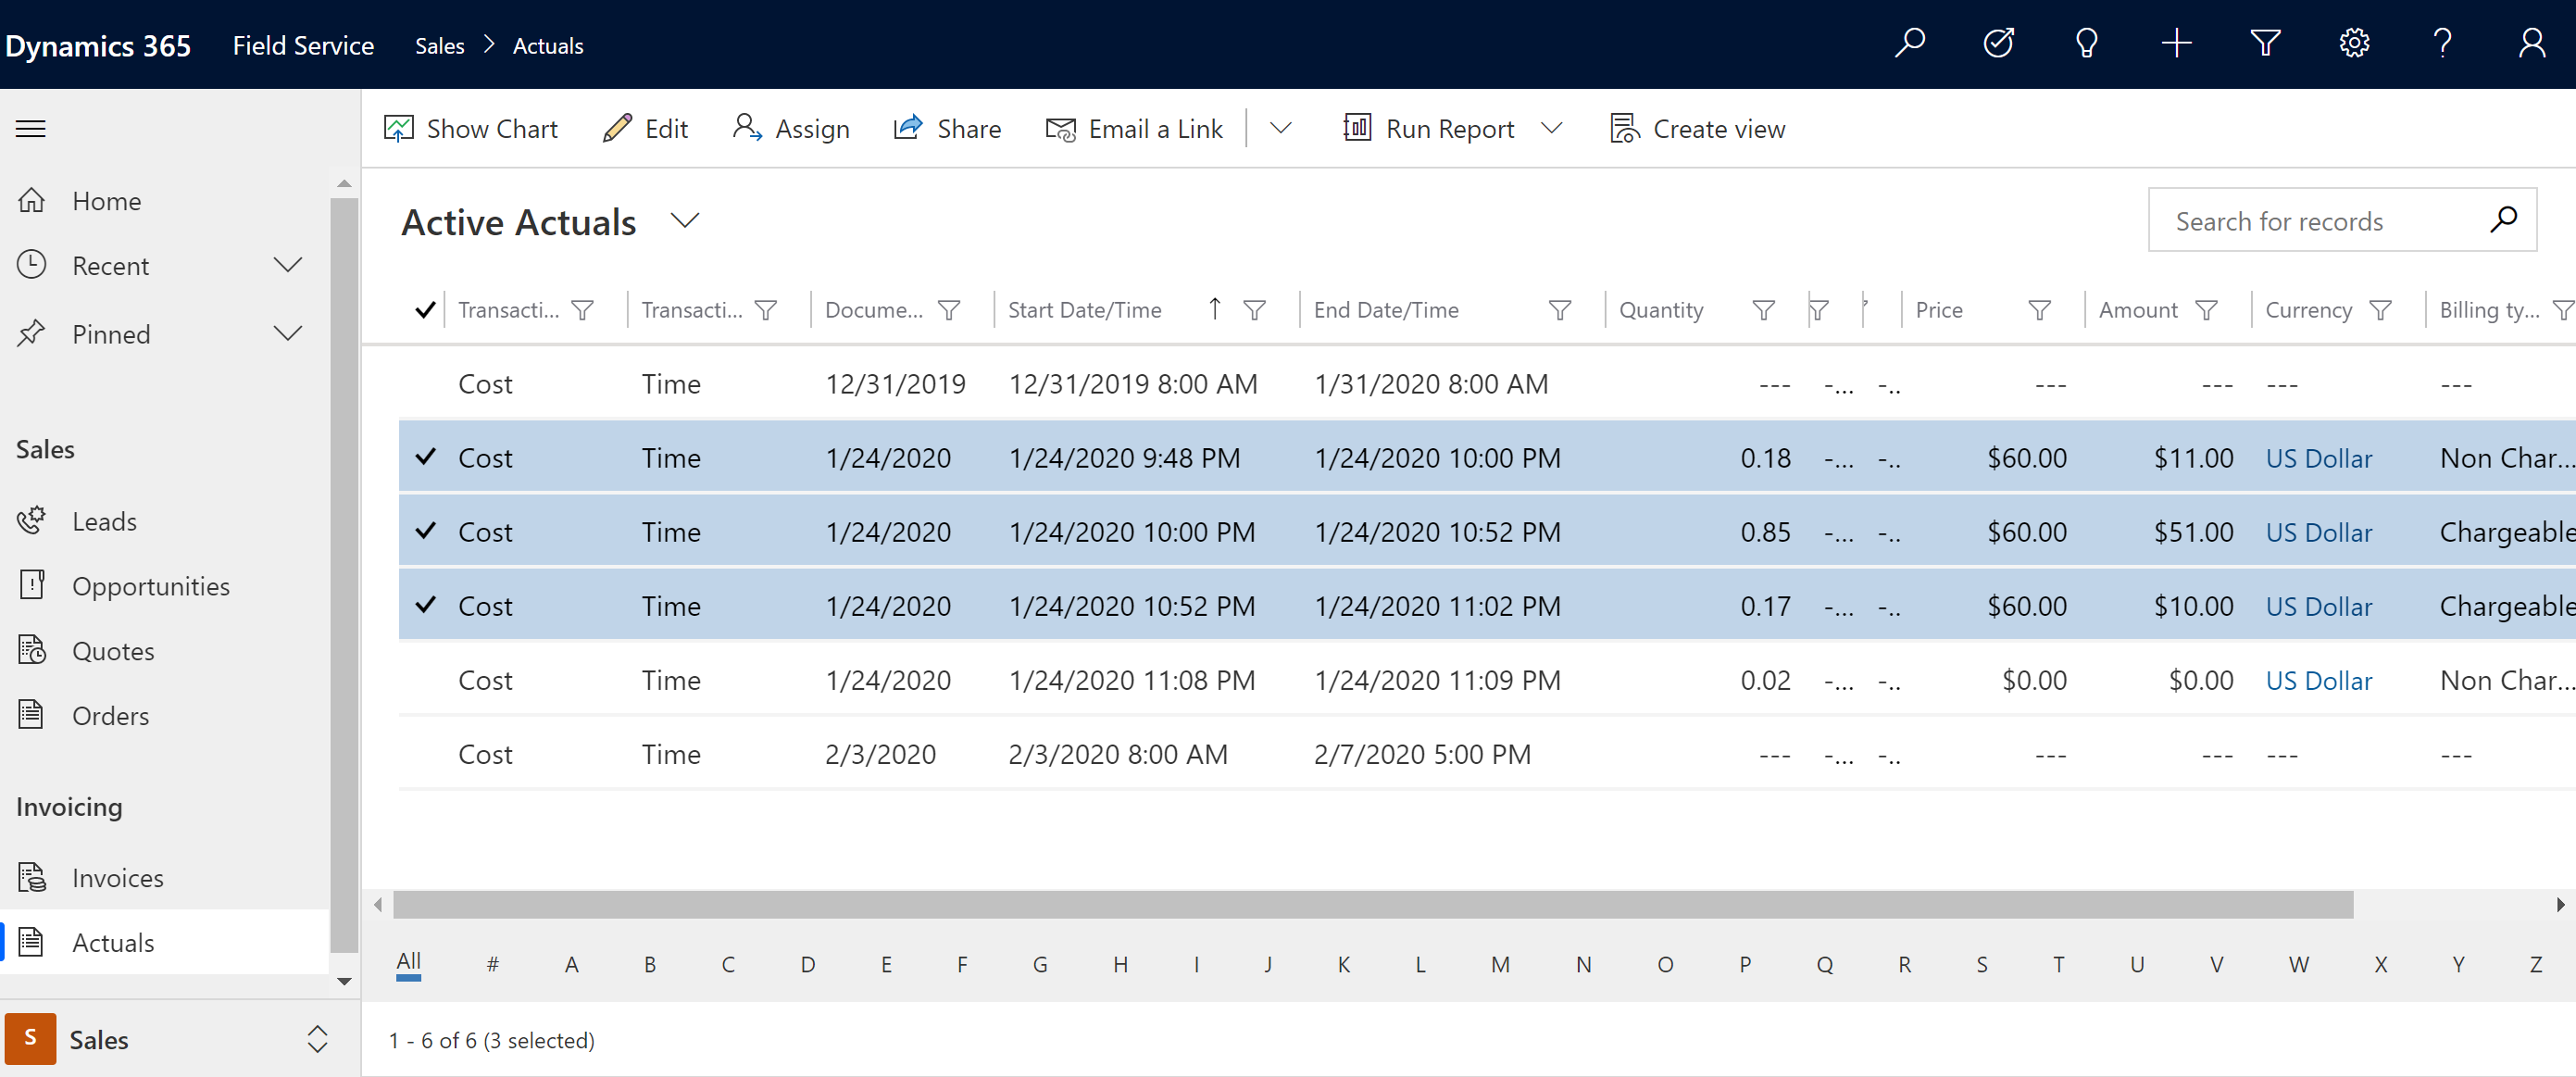The image size is (2576, 1077).
Task: Click the search icon in records
Action: pos(2507,220)
